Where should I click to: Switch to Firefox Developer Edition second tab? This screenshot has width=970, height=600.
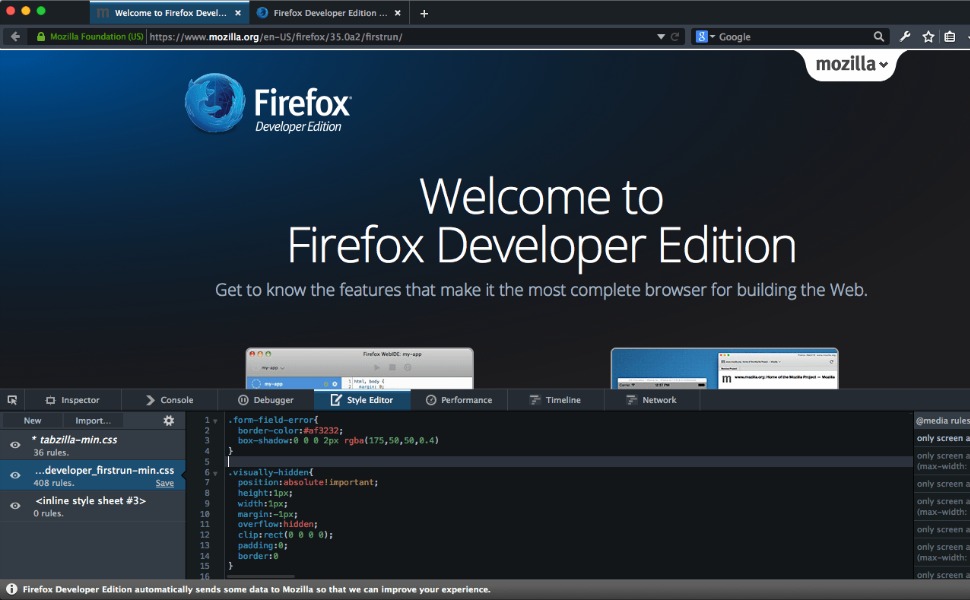330,13
